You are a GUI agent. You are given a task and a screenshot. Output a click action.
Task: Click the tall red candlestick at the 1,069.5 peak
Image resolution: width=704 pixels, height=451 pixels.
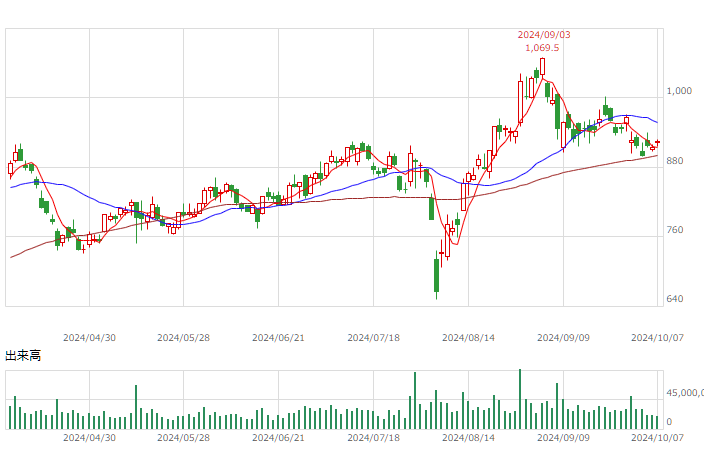click(x=543, y=66)
